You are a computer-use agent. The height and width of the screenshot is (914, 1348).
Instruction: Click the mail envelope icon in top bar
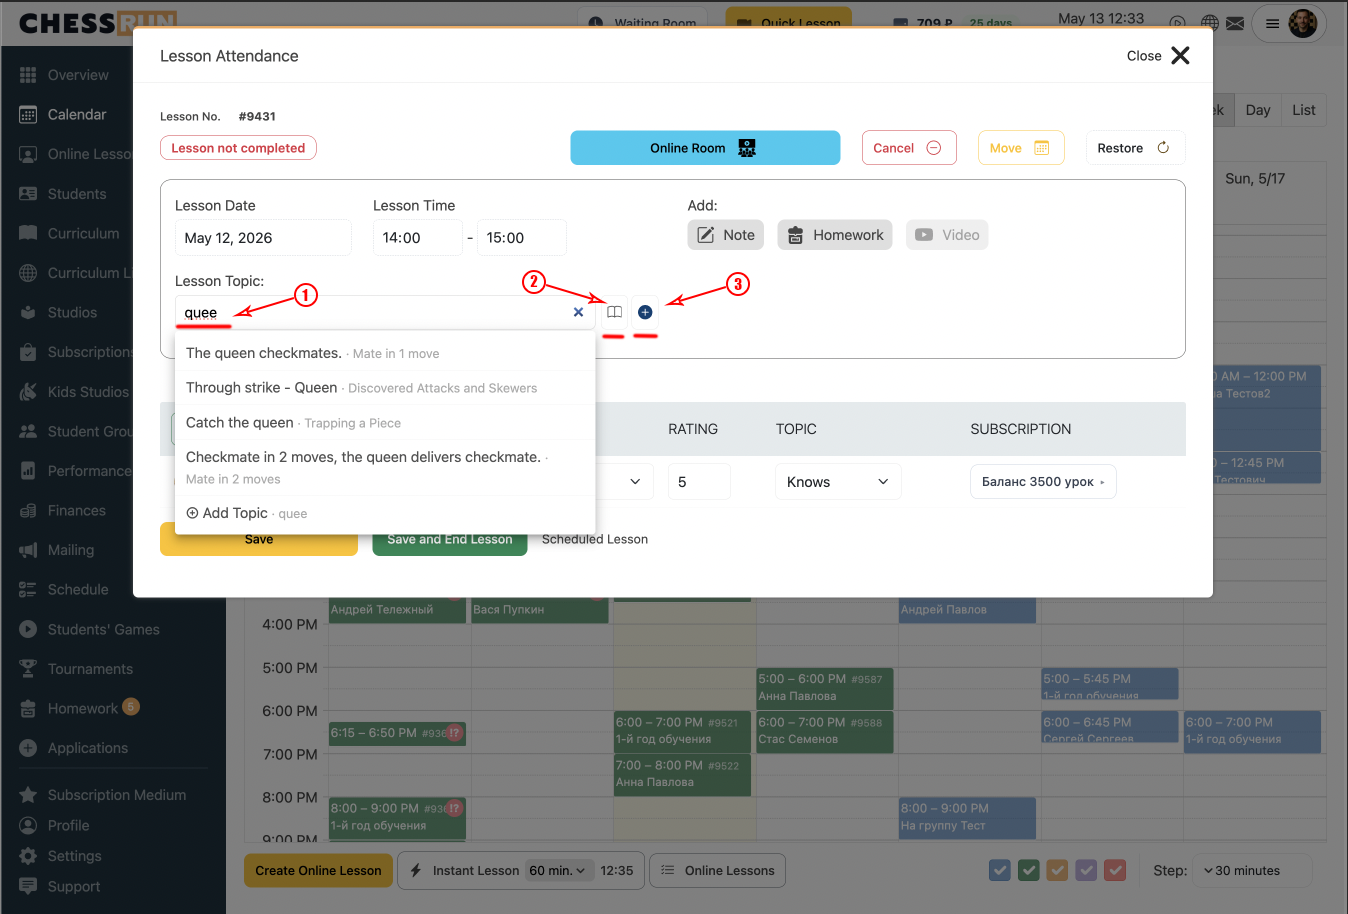point(1235,23)
